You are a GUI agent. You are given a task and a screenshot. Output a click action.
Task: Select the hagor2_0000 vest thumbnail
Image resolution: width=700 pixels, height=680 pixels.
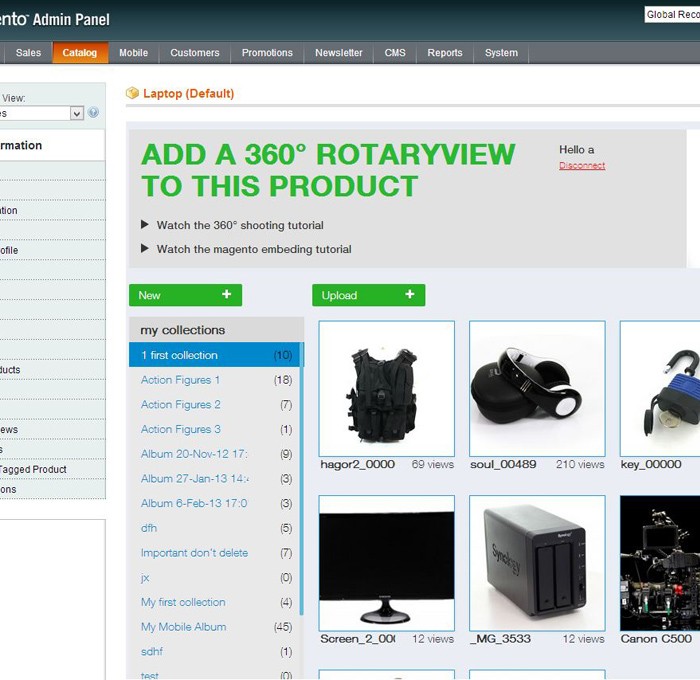[387, 388]
